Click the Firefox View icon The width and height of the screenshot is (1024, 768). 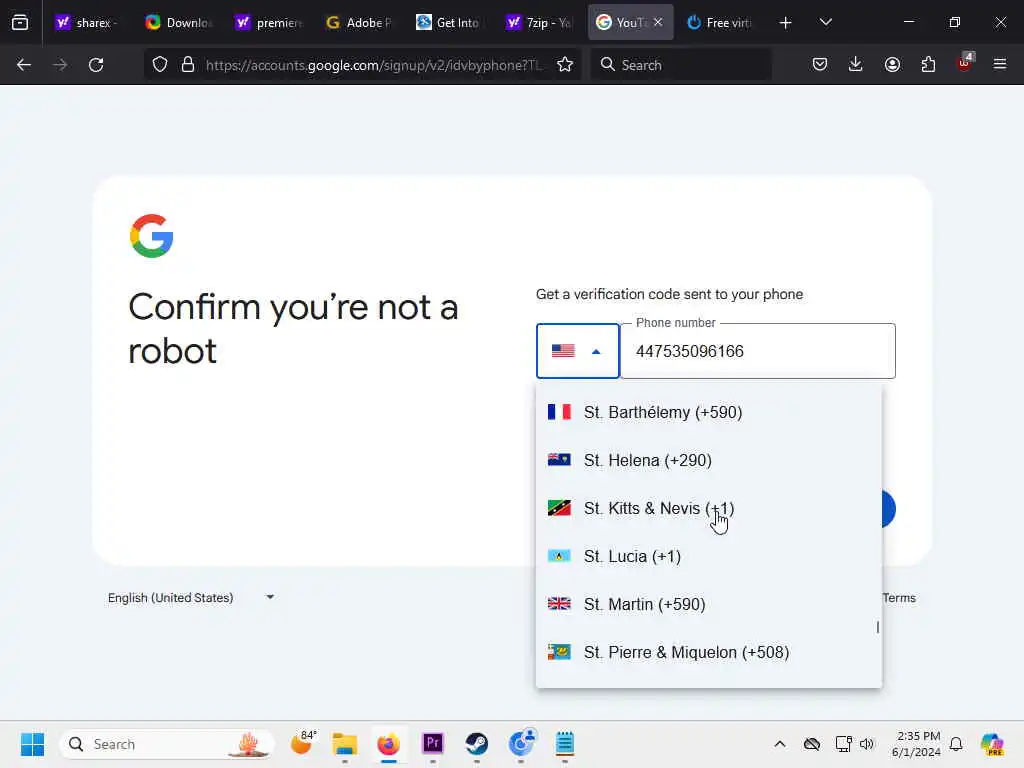pyautogui.click(x=20, y=22)
